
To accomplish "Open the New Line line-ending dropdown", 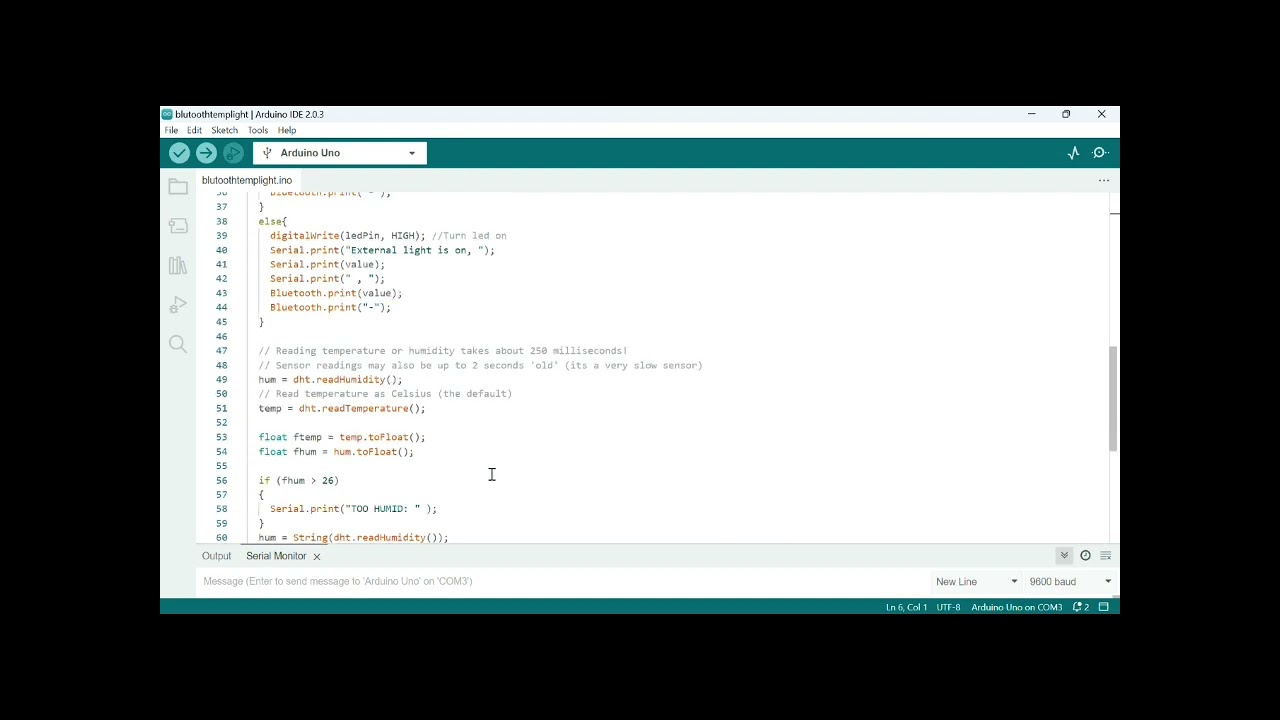I will [976, 582].
